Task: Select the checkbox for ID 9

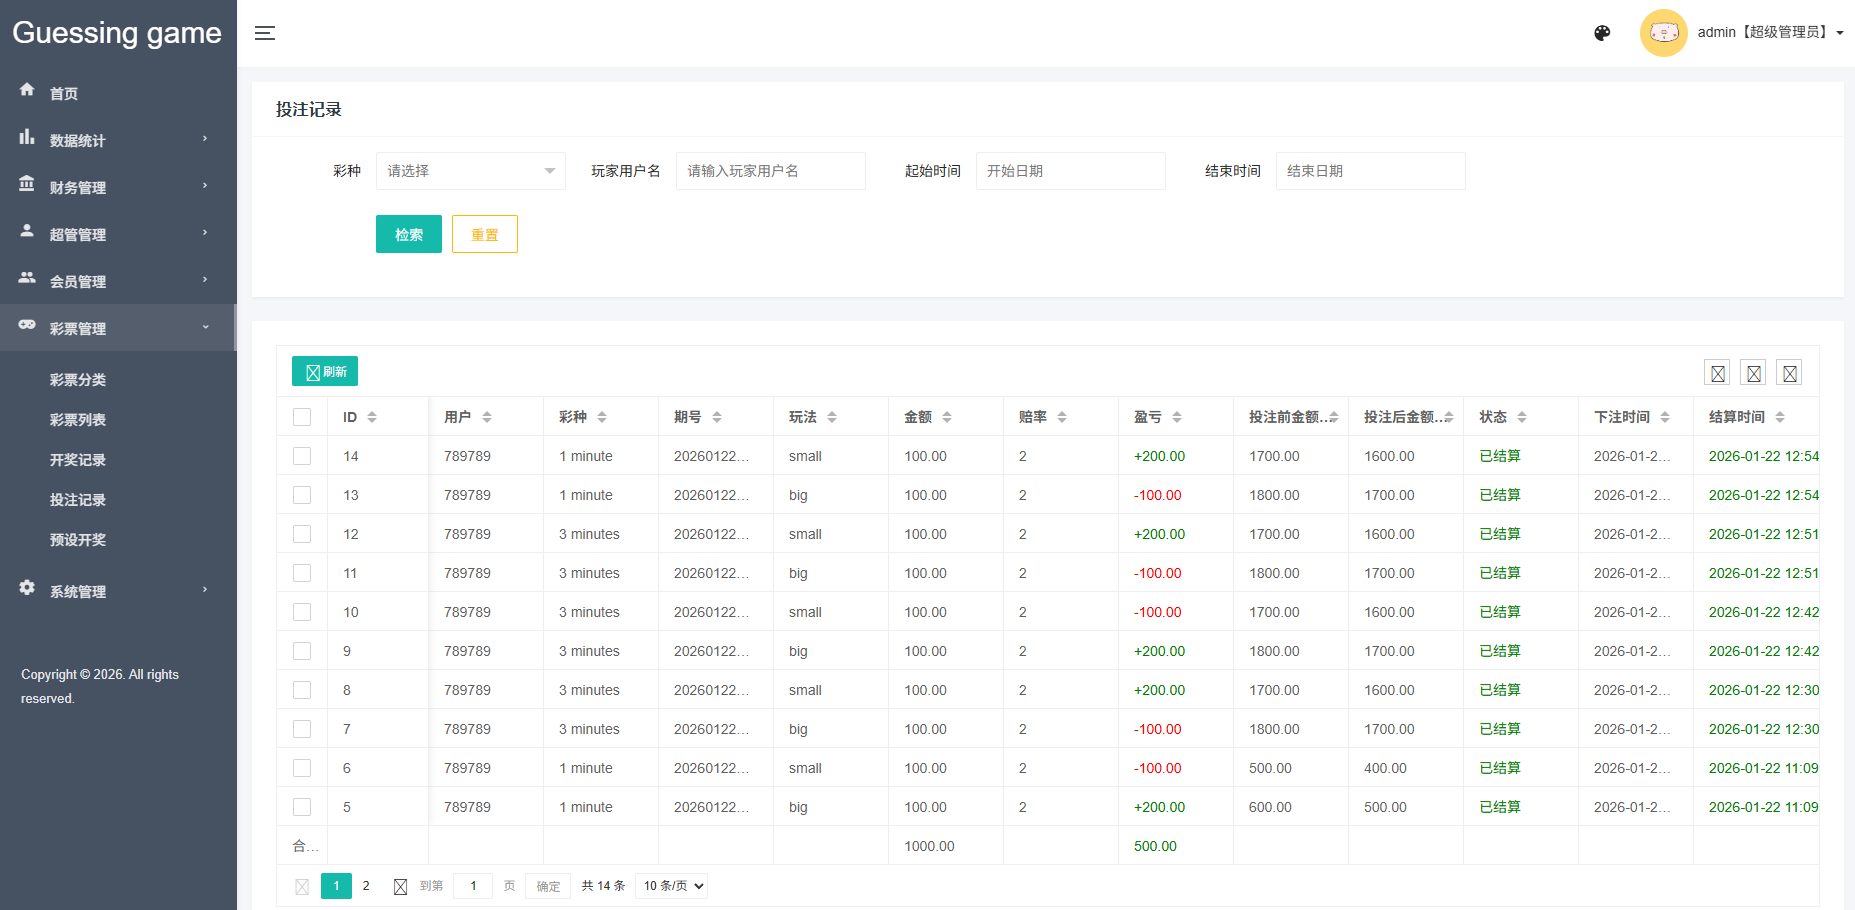Action: coord(302,651)
